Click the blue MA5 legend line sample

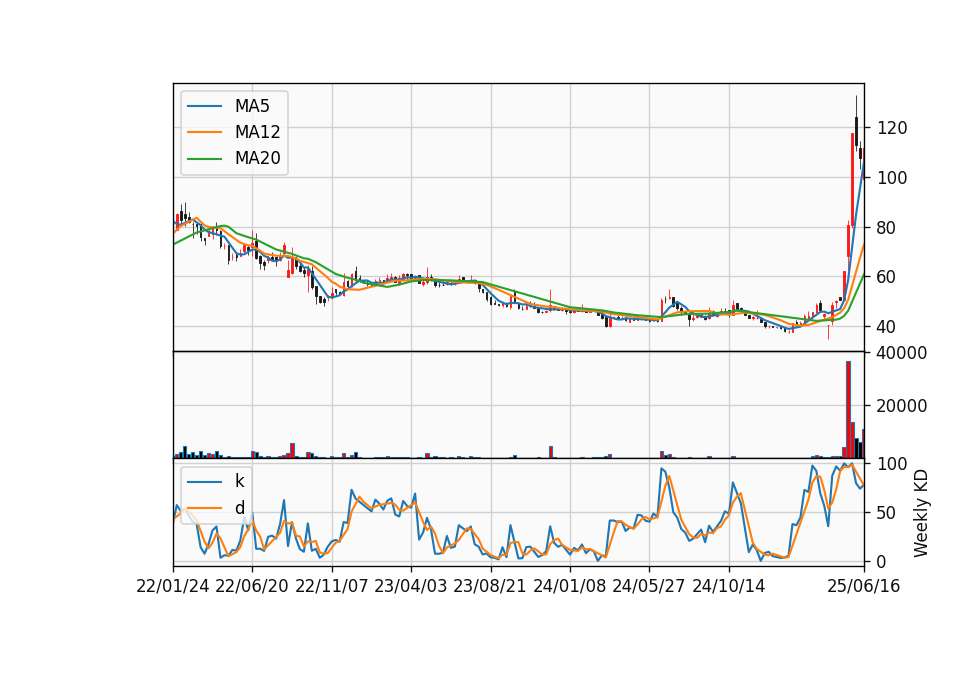204,106
